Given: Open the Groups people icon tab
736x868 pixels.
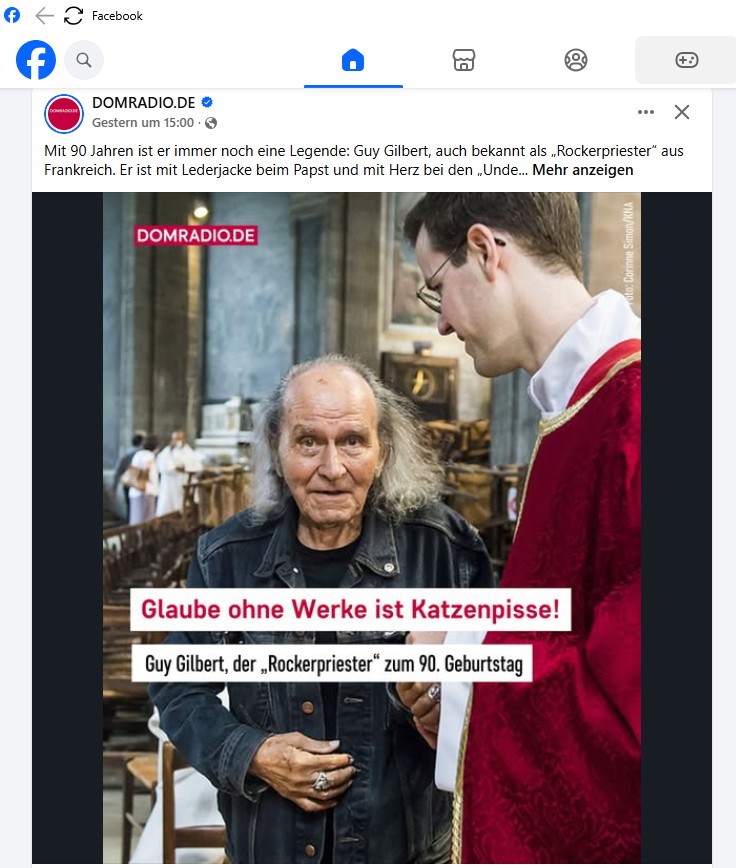Looking at the screenshot, I should point(576,60).
